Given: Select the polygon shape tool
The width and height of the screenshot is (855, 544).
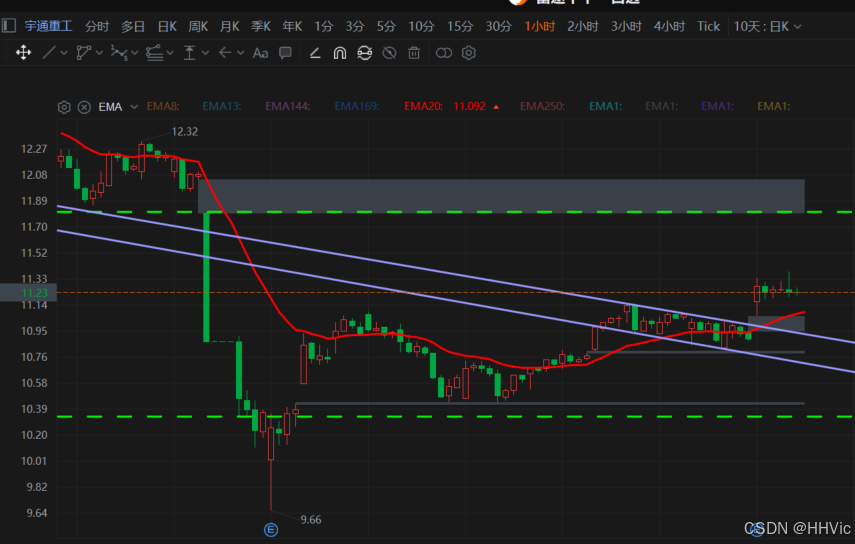Looking at the screenshot, I should click(x=83, y=53).
